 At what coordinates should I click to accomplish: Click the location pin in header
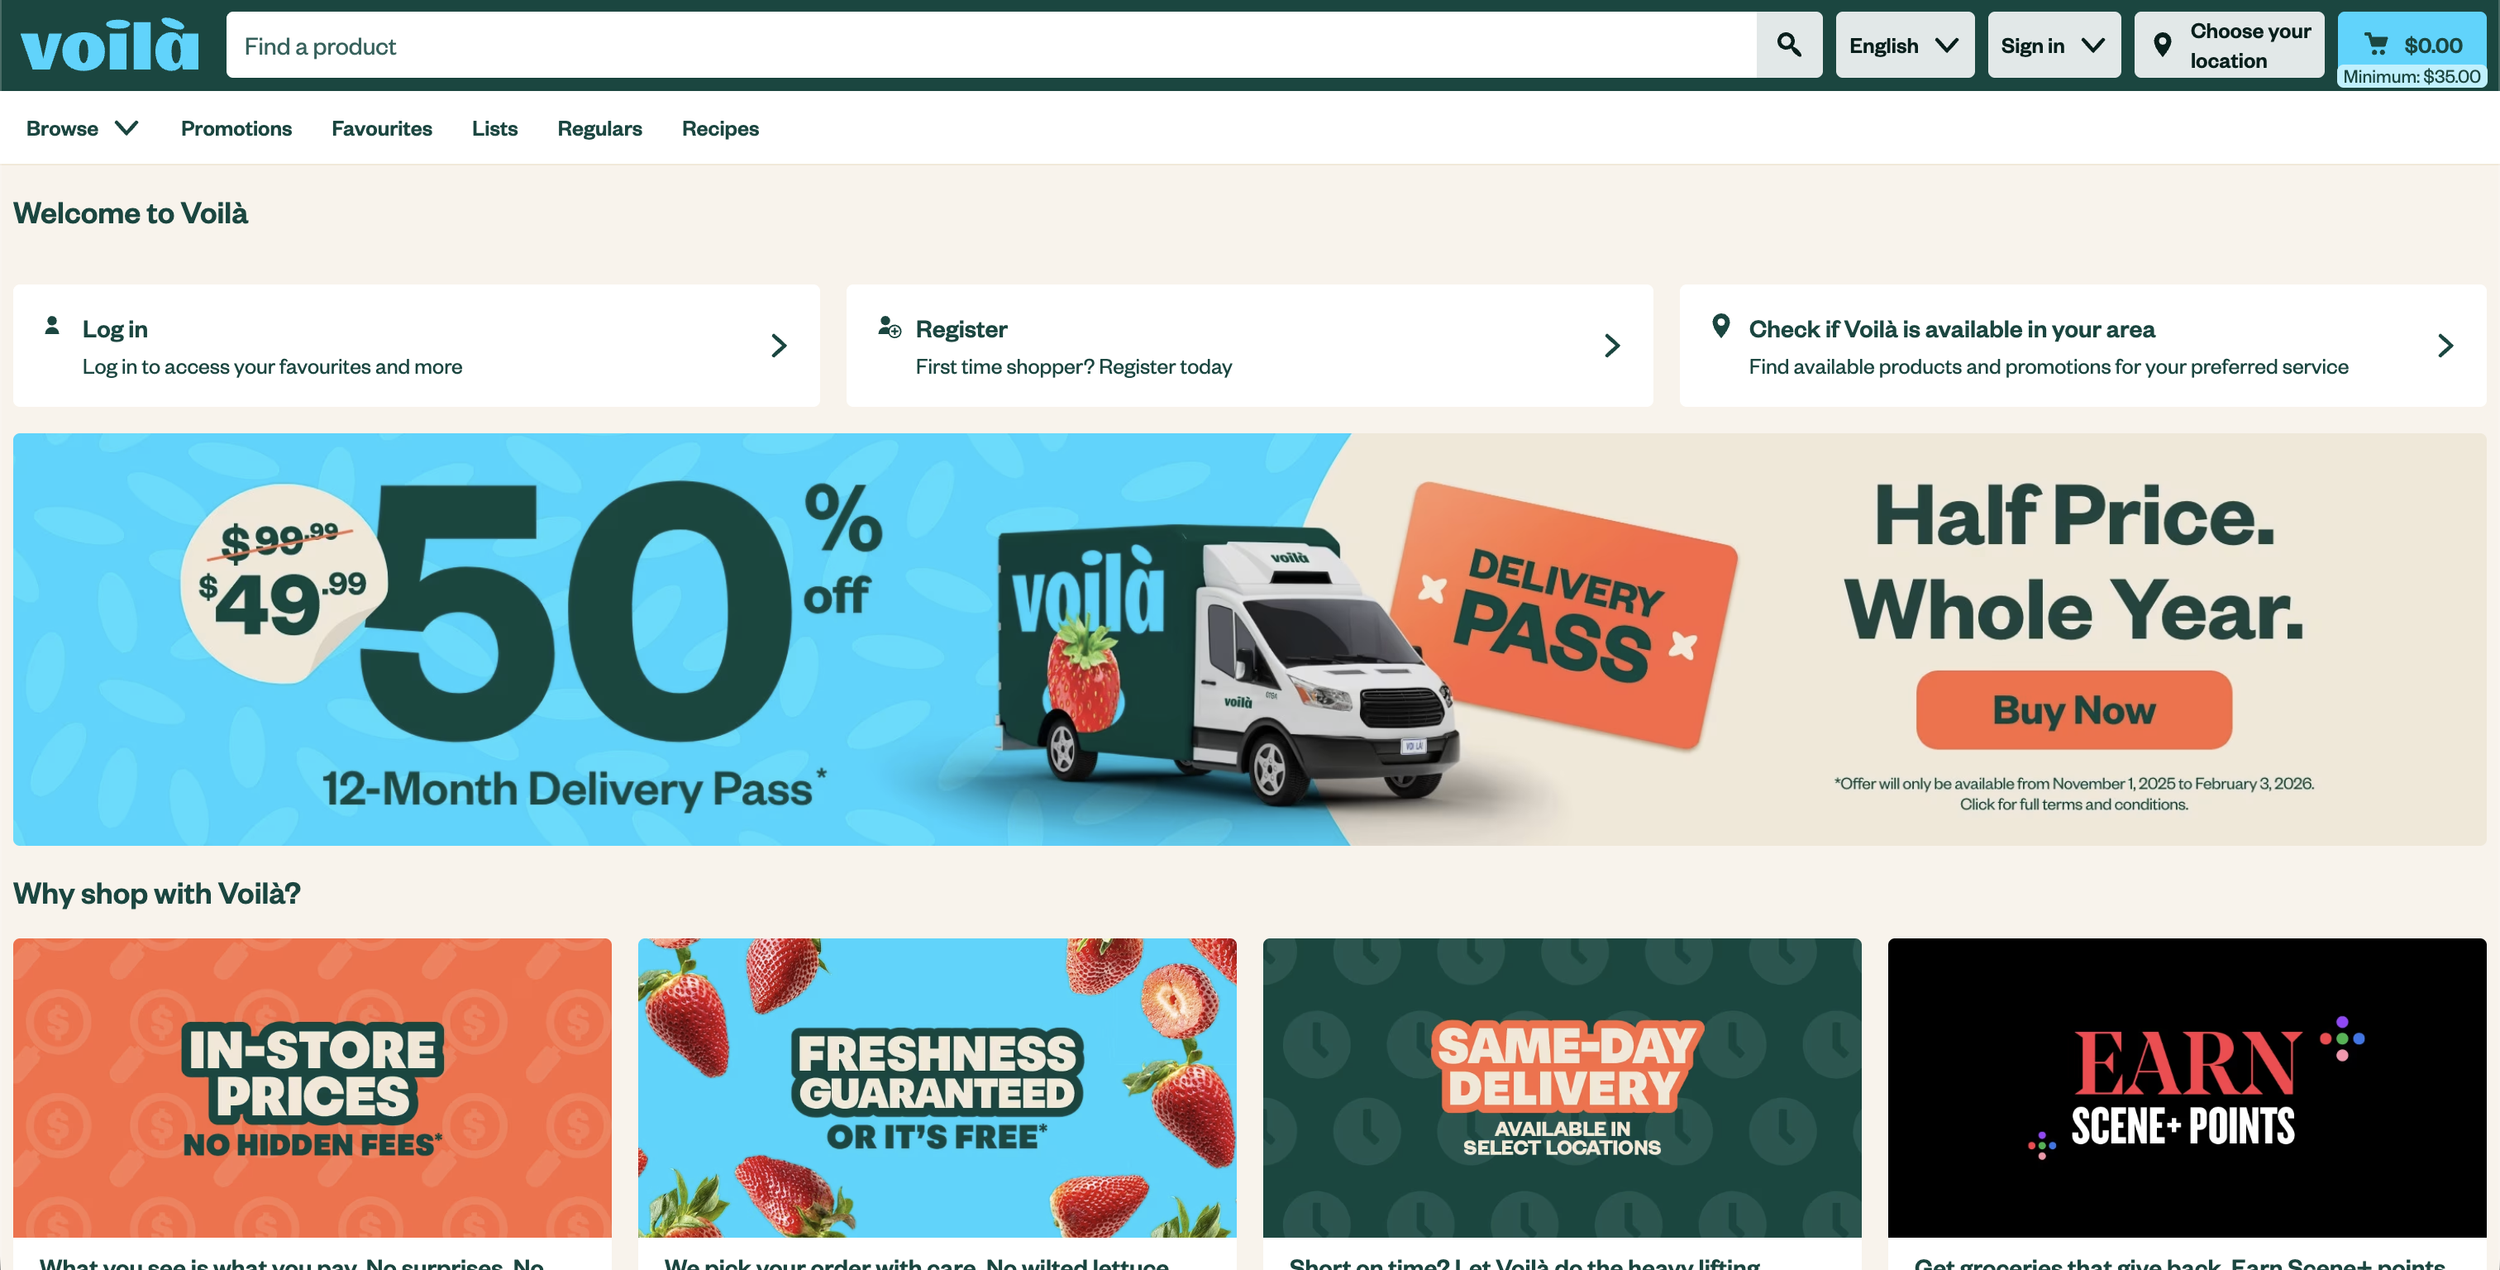click(x=2162, y=45)
